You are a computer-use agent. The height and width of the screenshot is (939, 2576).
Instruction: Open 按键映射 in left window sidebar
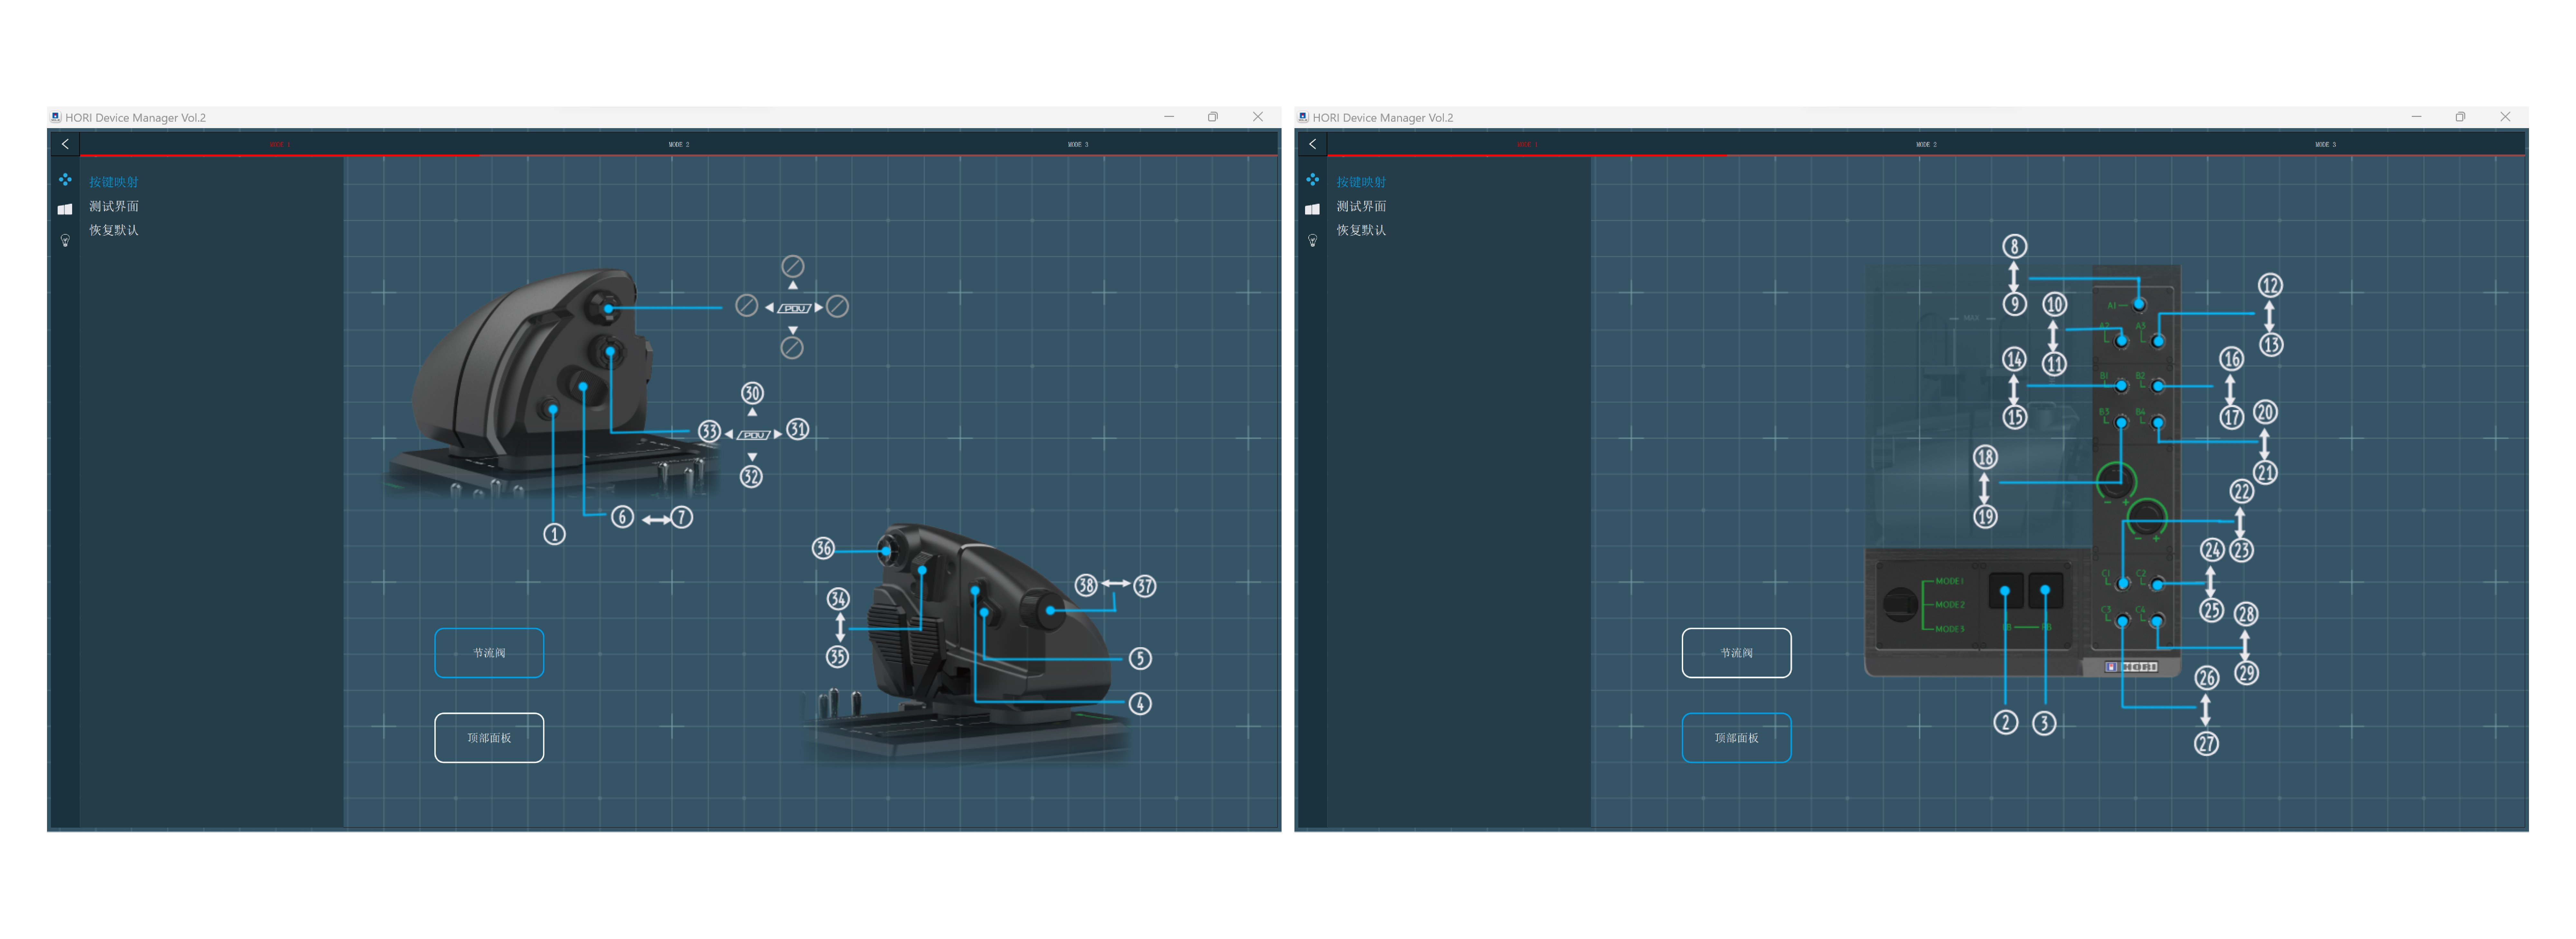114,182
